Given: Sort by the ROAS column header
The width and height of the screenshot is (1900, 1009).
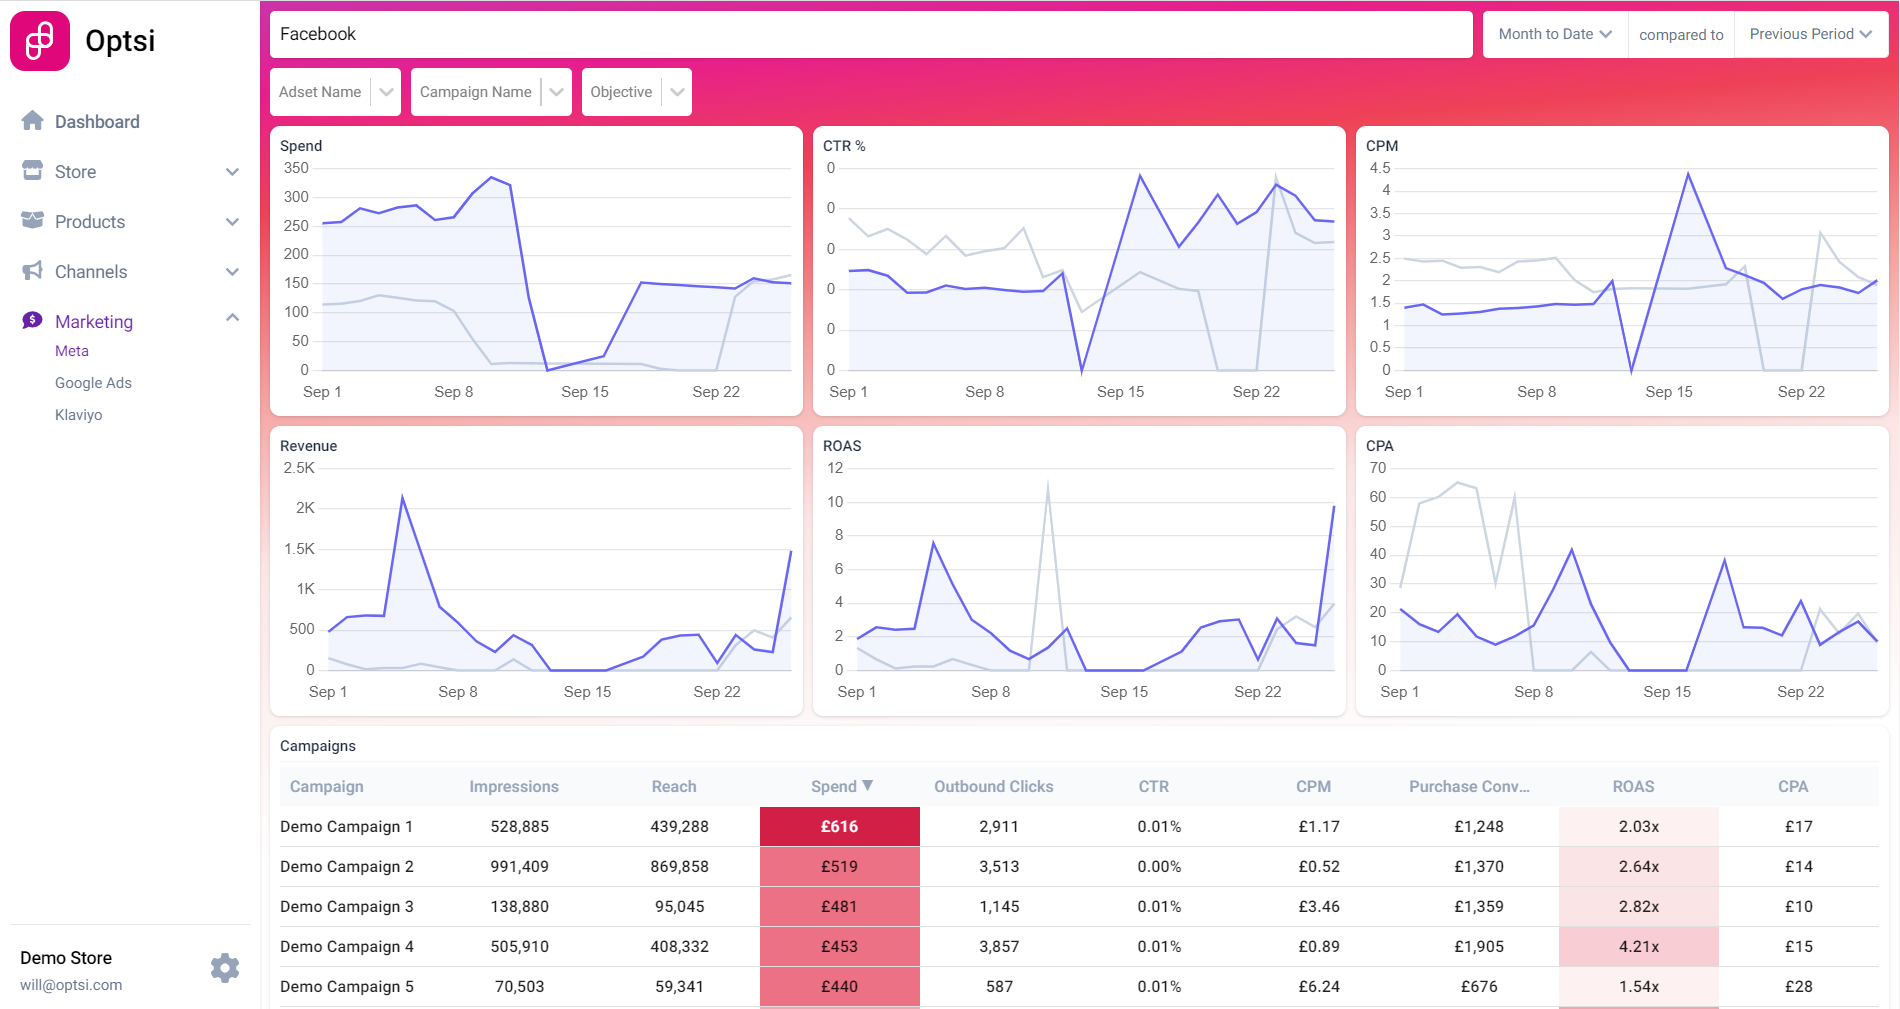Looking at the screenshot, I should [1634, 787].
